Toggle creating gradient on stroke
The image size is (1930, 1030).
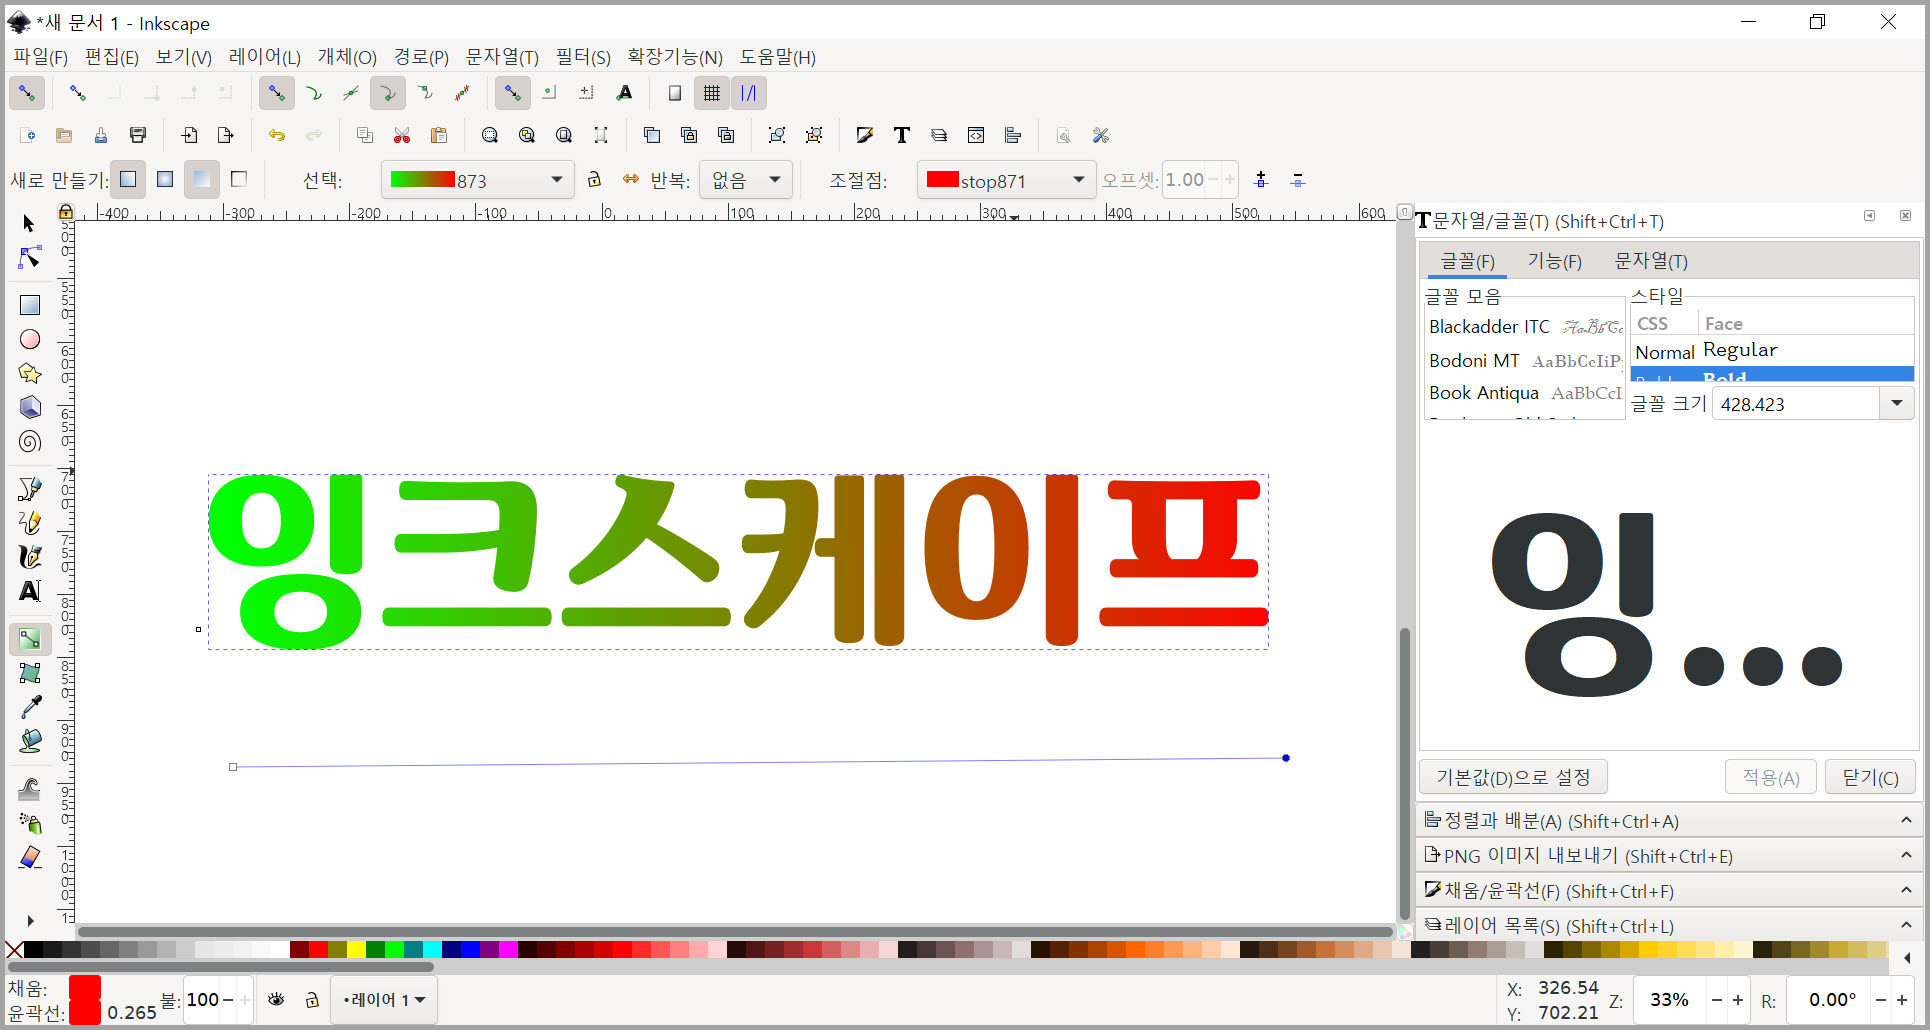239,180
